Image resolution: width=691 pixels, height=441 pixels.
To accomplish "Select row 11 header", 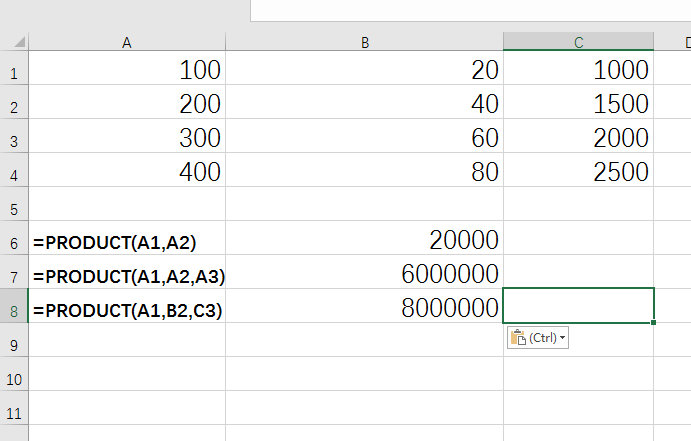I will click(14, 408).
